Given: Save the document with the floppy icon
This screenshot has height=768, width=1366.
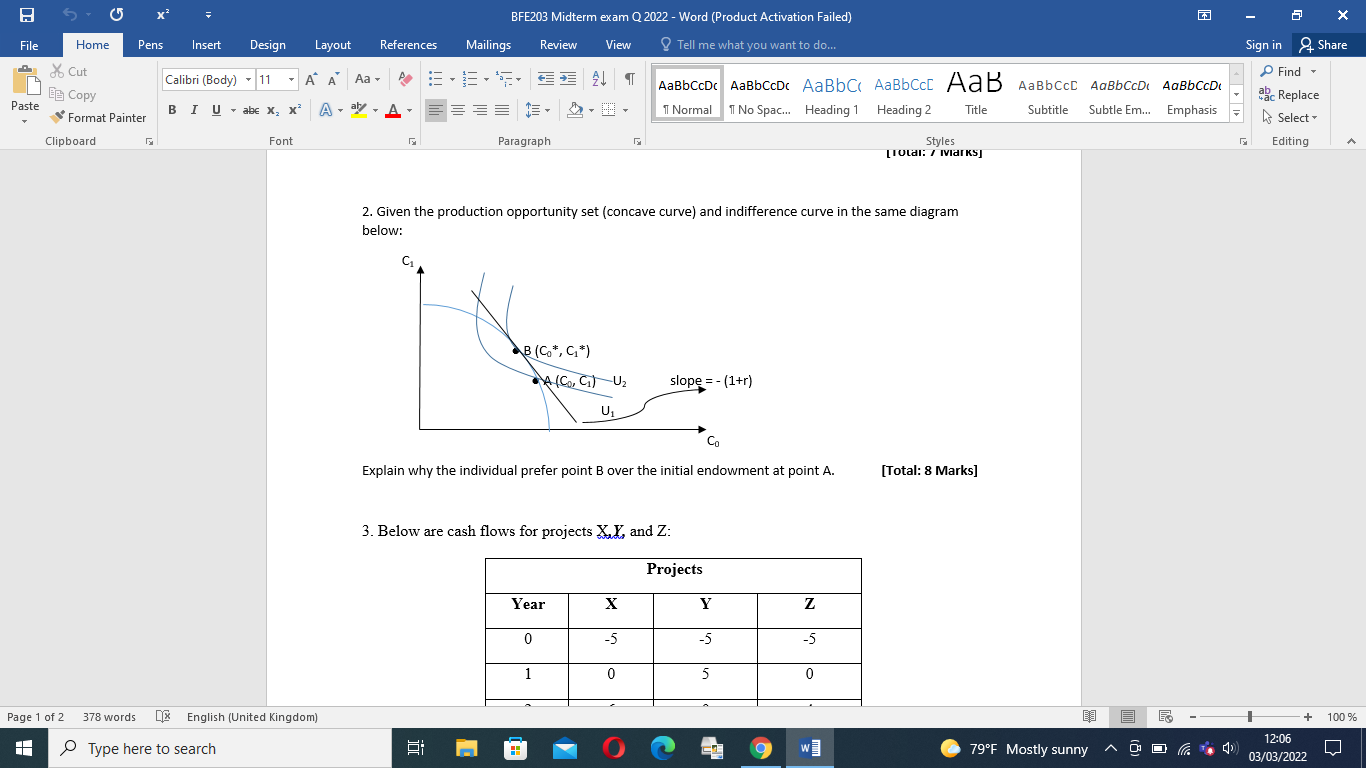Looking at the screenshot, I should pyautogui.click(x=27, y=16).
